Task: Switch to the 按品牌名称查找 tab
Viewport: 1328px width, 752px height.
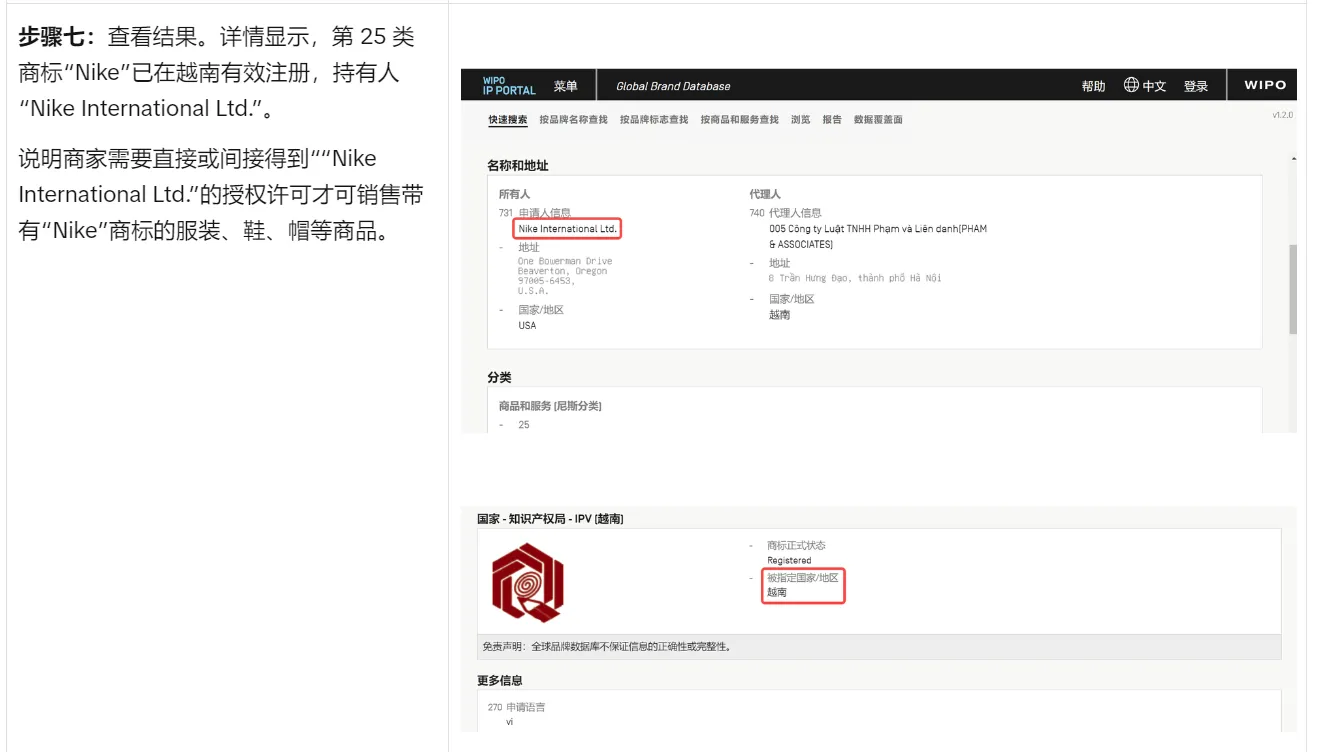Action: coord(573,120)
